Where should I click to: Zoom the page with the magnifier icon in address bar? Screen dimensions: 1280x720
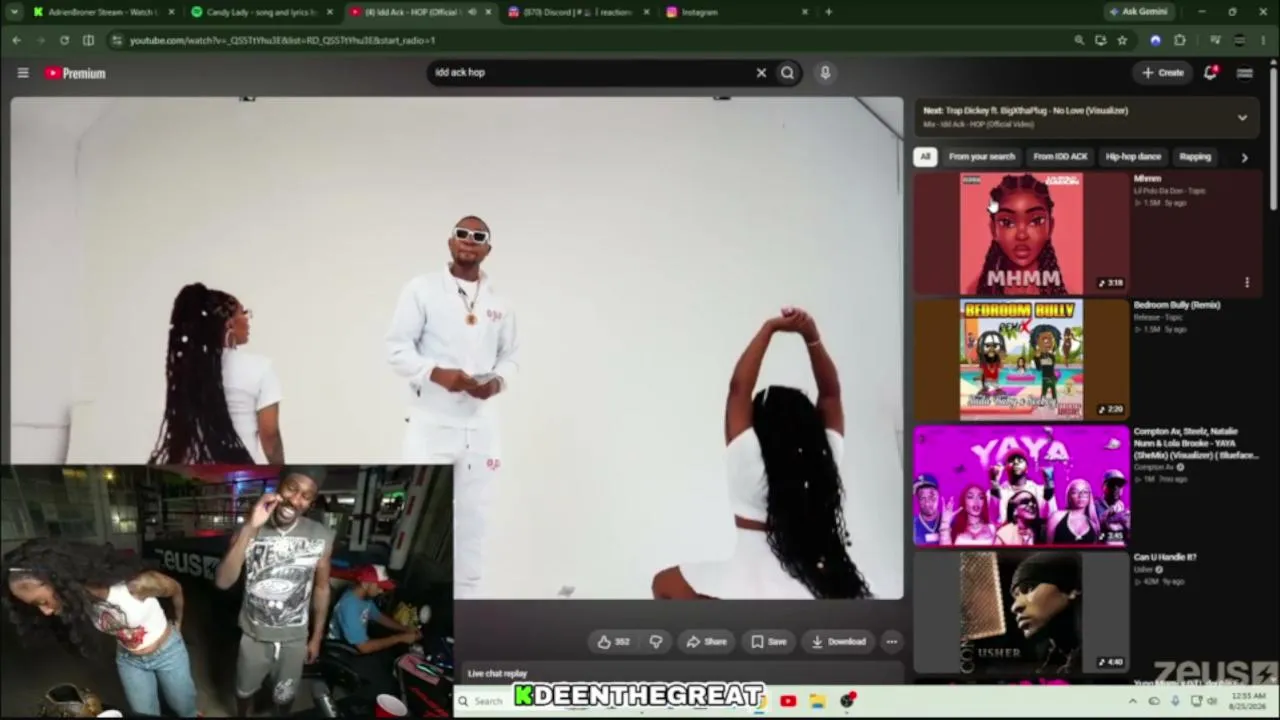click(x=1079, y=40)
